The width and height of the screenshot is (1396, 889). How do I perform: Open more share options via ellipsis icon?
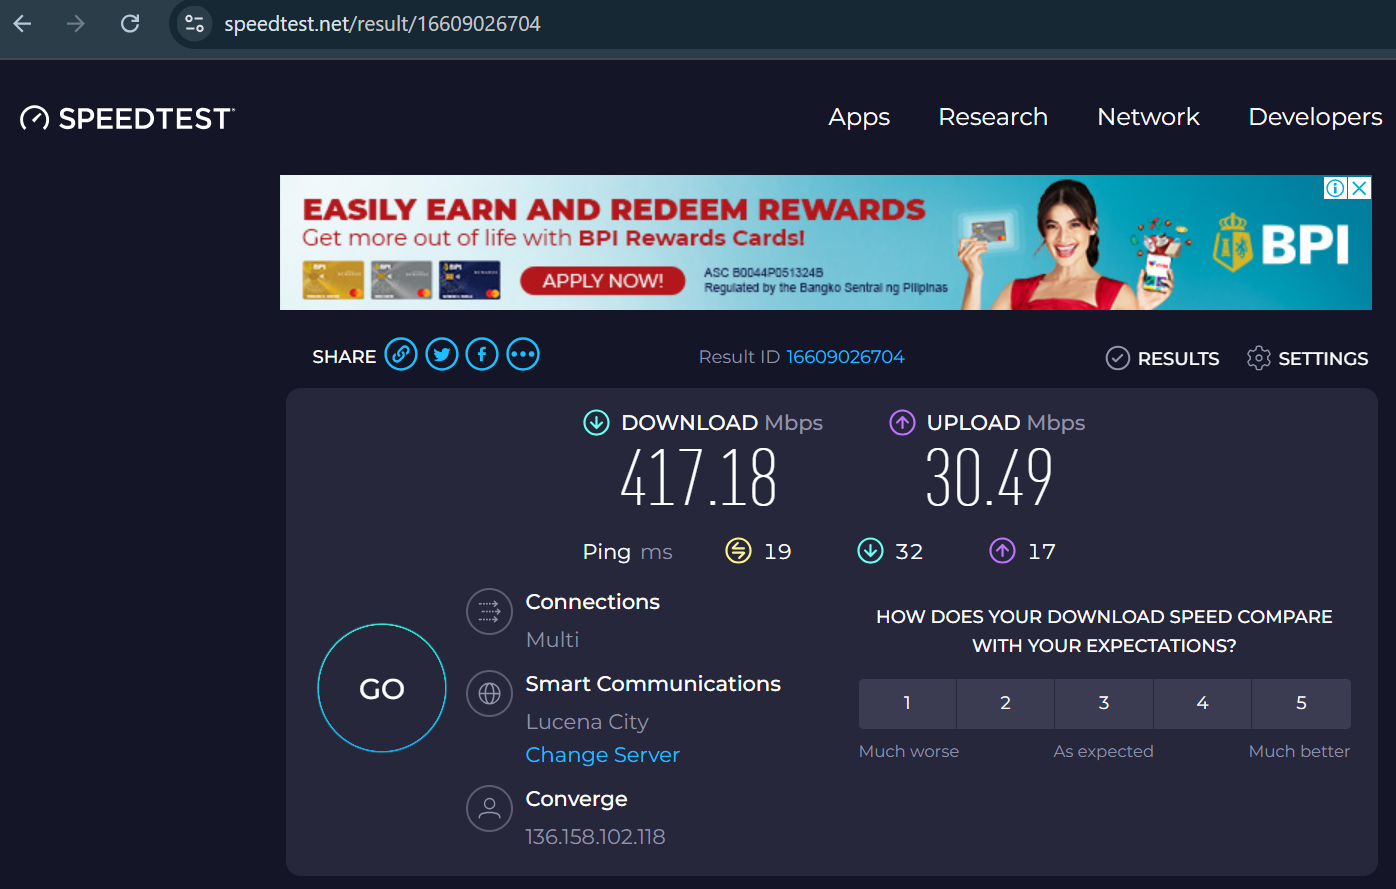click(x=522, y=353)
